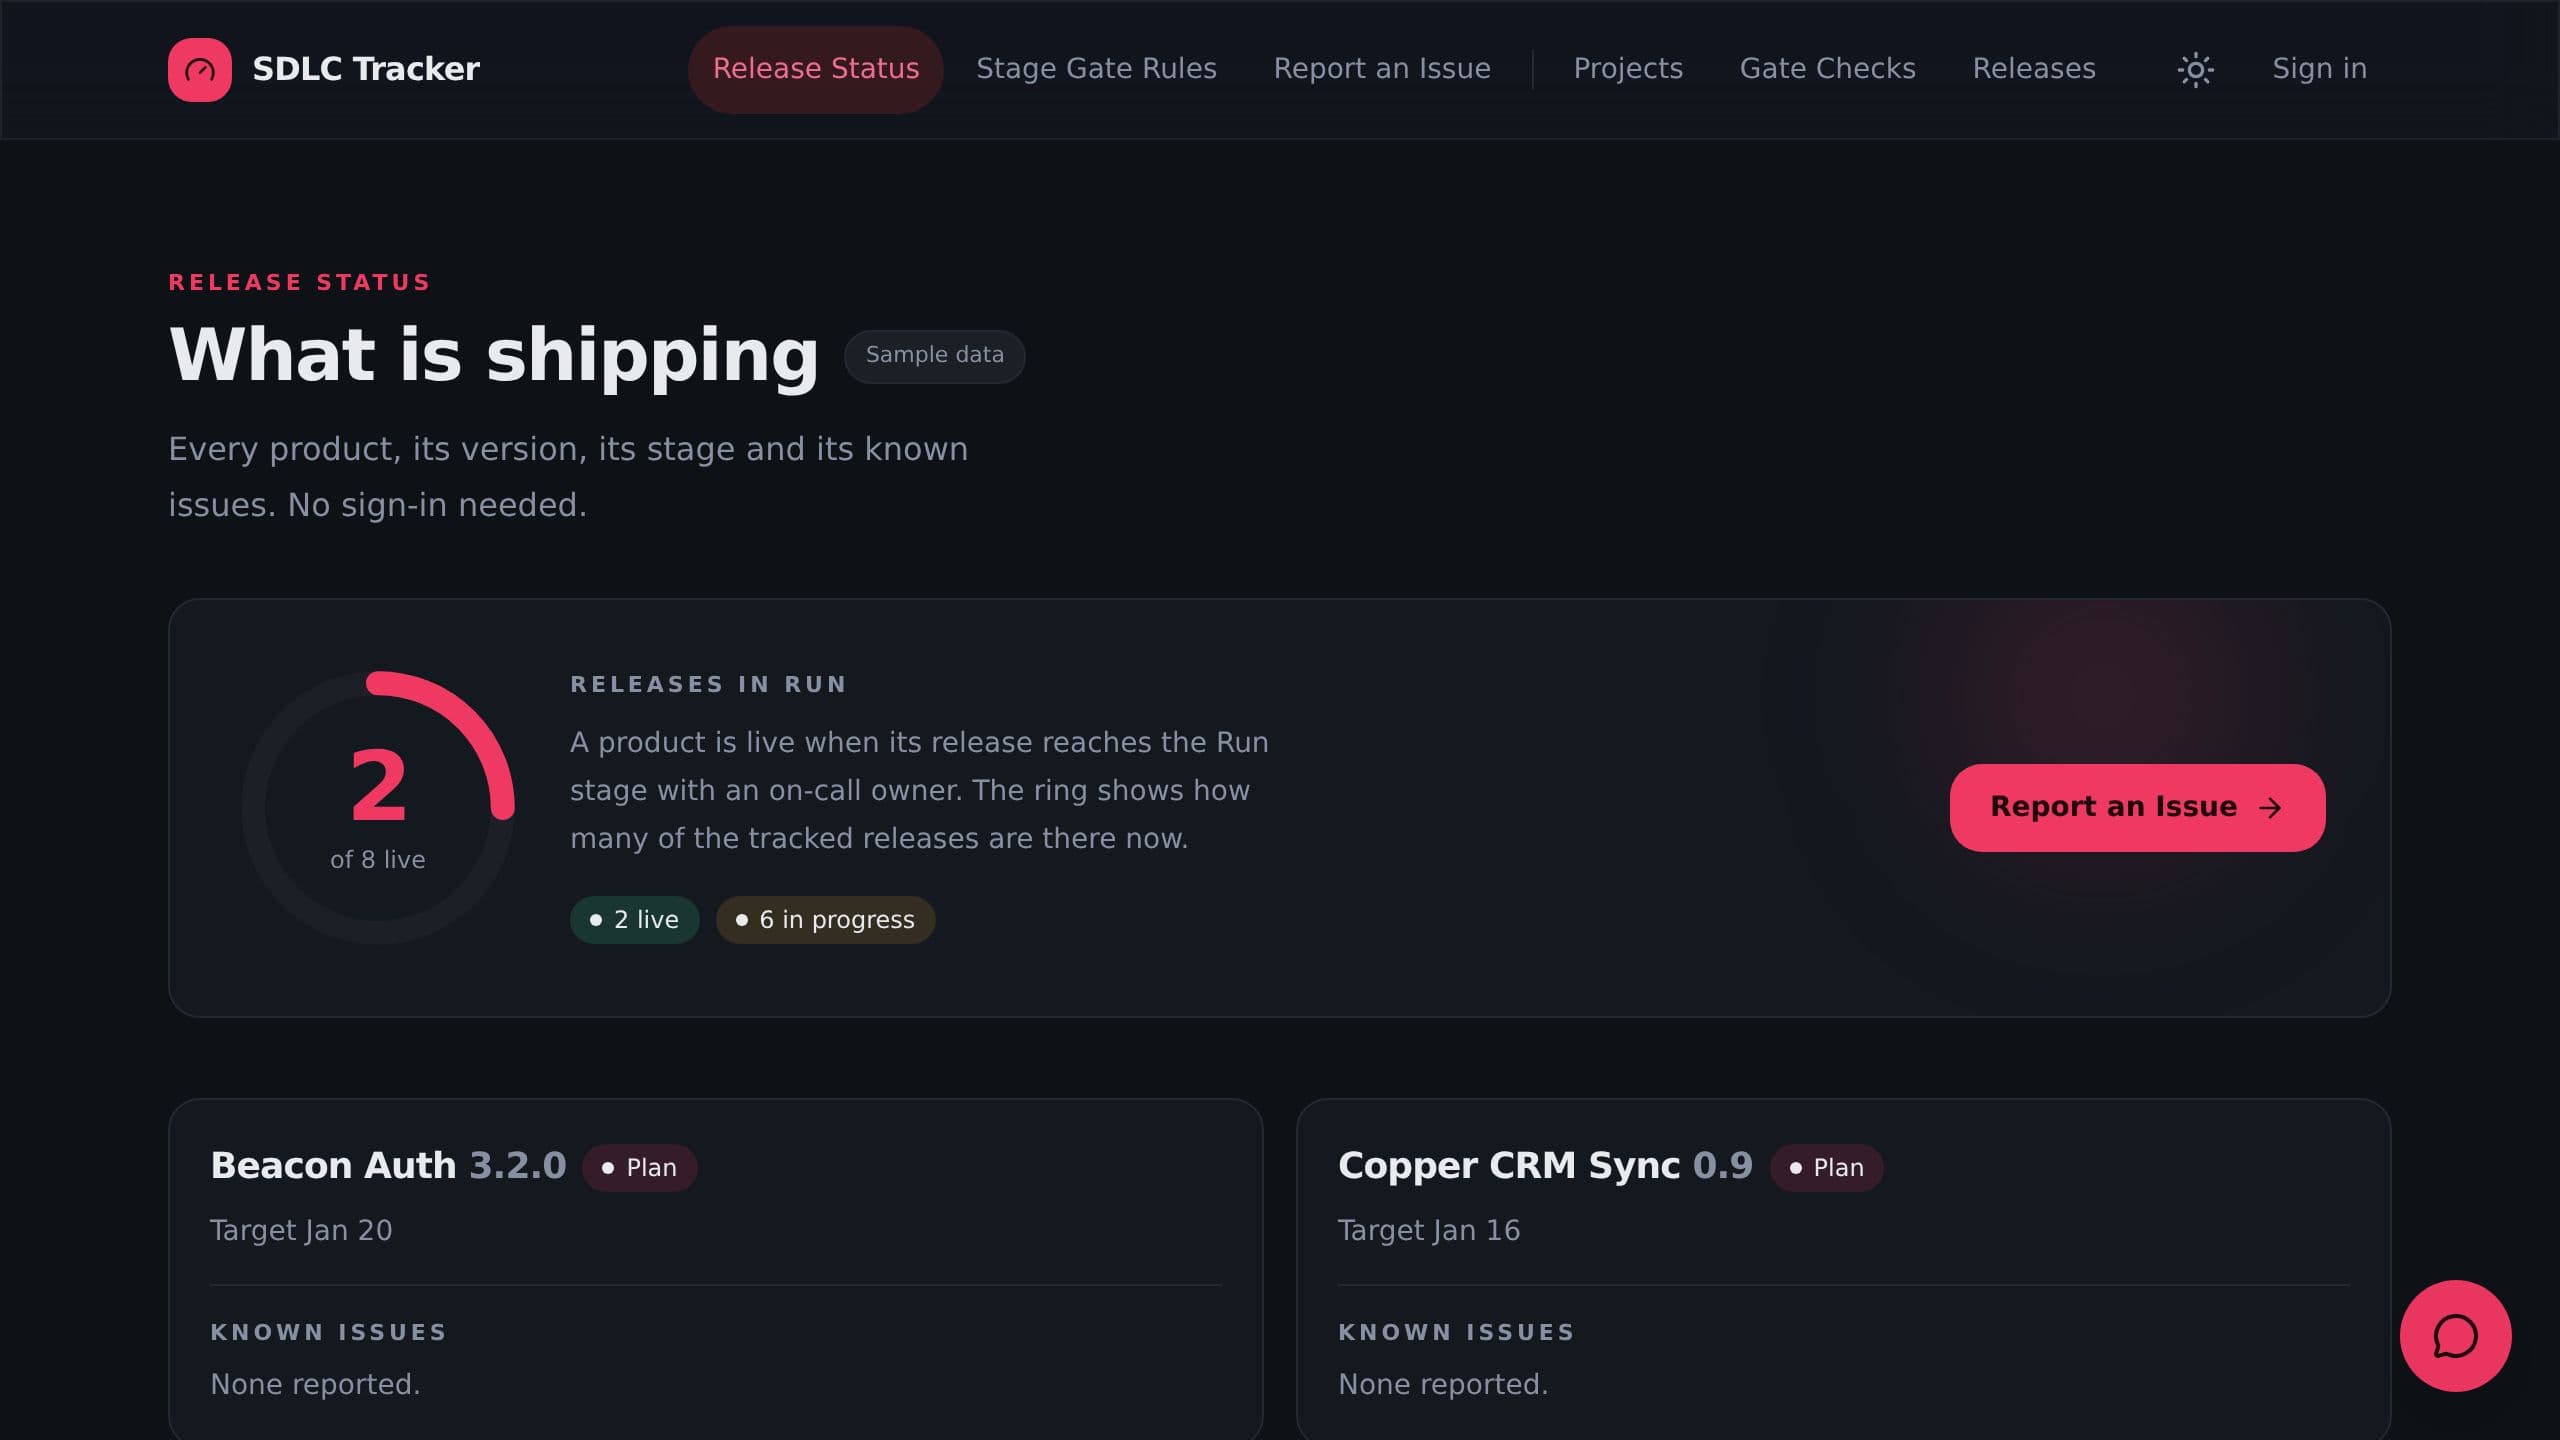Toggle the light/dark theme sun icon
Screen dimensions: 2560x1440
pos(2195,69)
